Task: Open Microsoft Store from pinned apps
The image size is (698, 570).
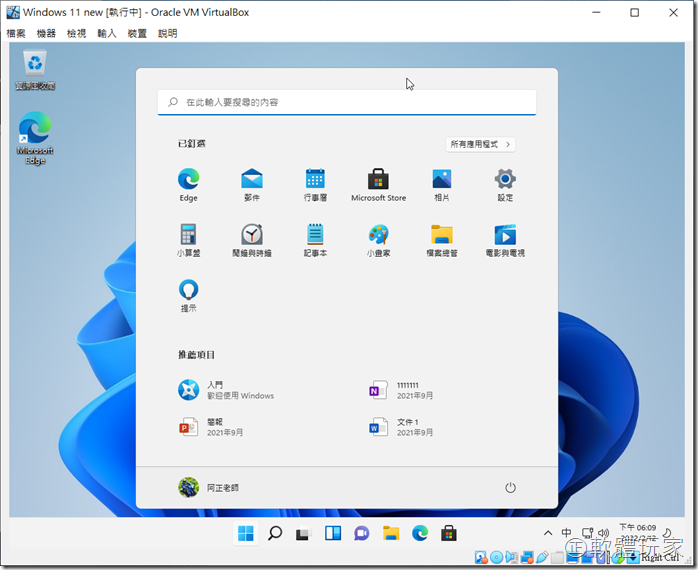Action: [x=378, y=181]
